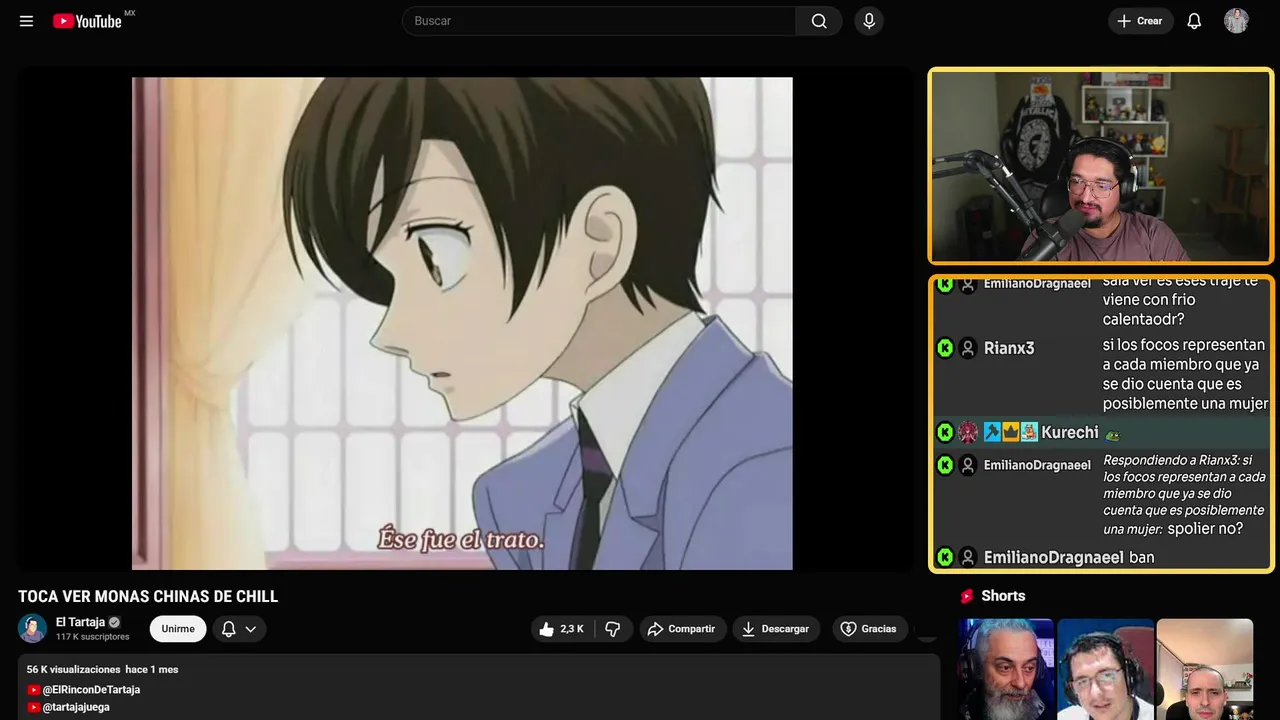Screen dimensions: 1280x720
Task: Open the notifications bell in the header
Action: coord(1194,21)
